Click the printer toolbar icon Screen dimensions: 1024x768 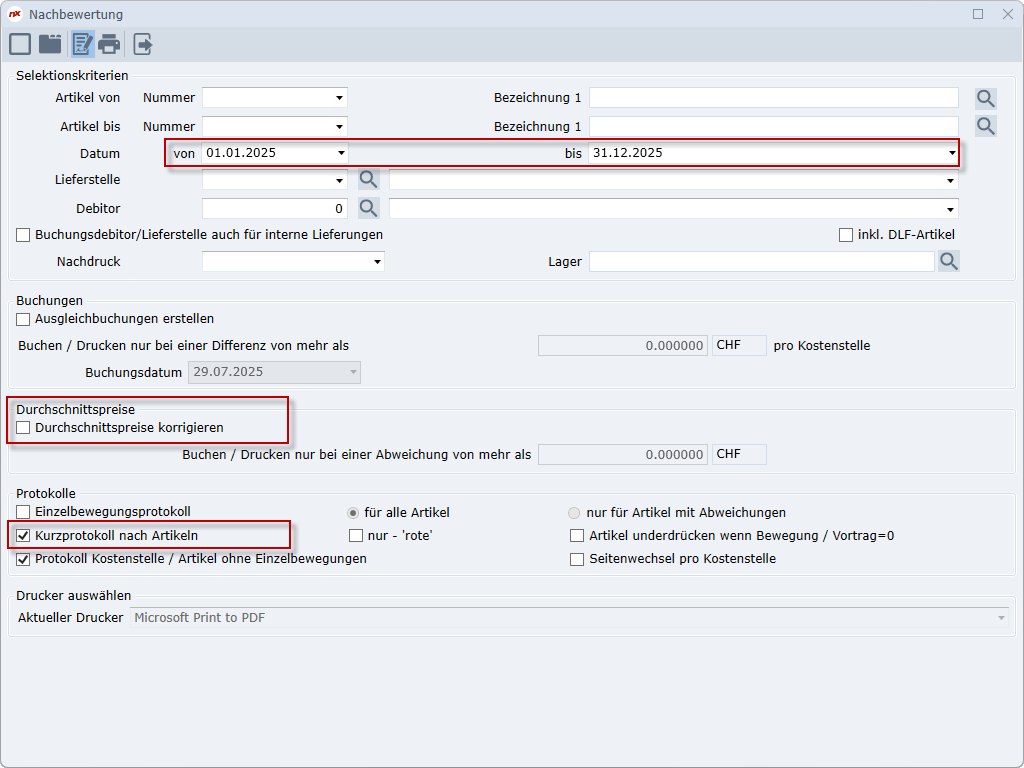109,44
